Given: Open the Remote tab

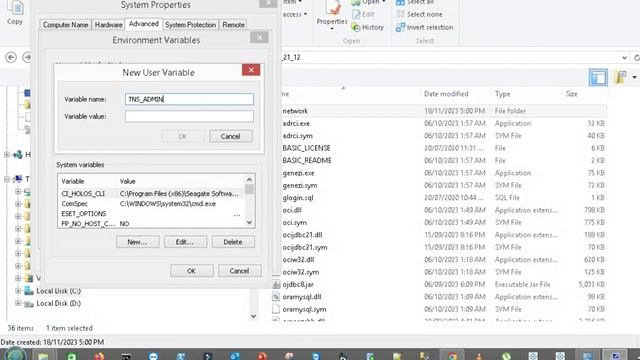Looking at the screenshot, I should (x=233, y=24).
